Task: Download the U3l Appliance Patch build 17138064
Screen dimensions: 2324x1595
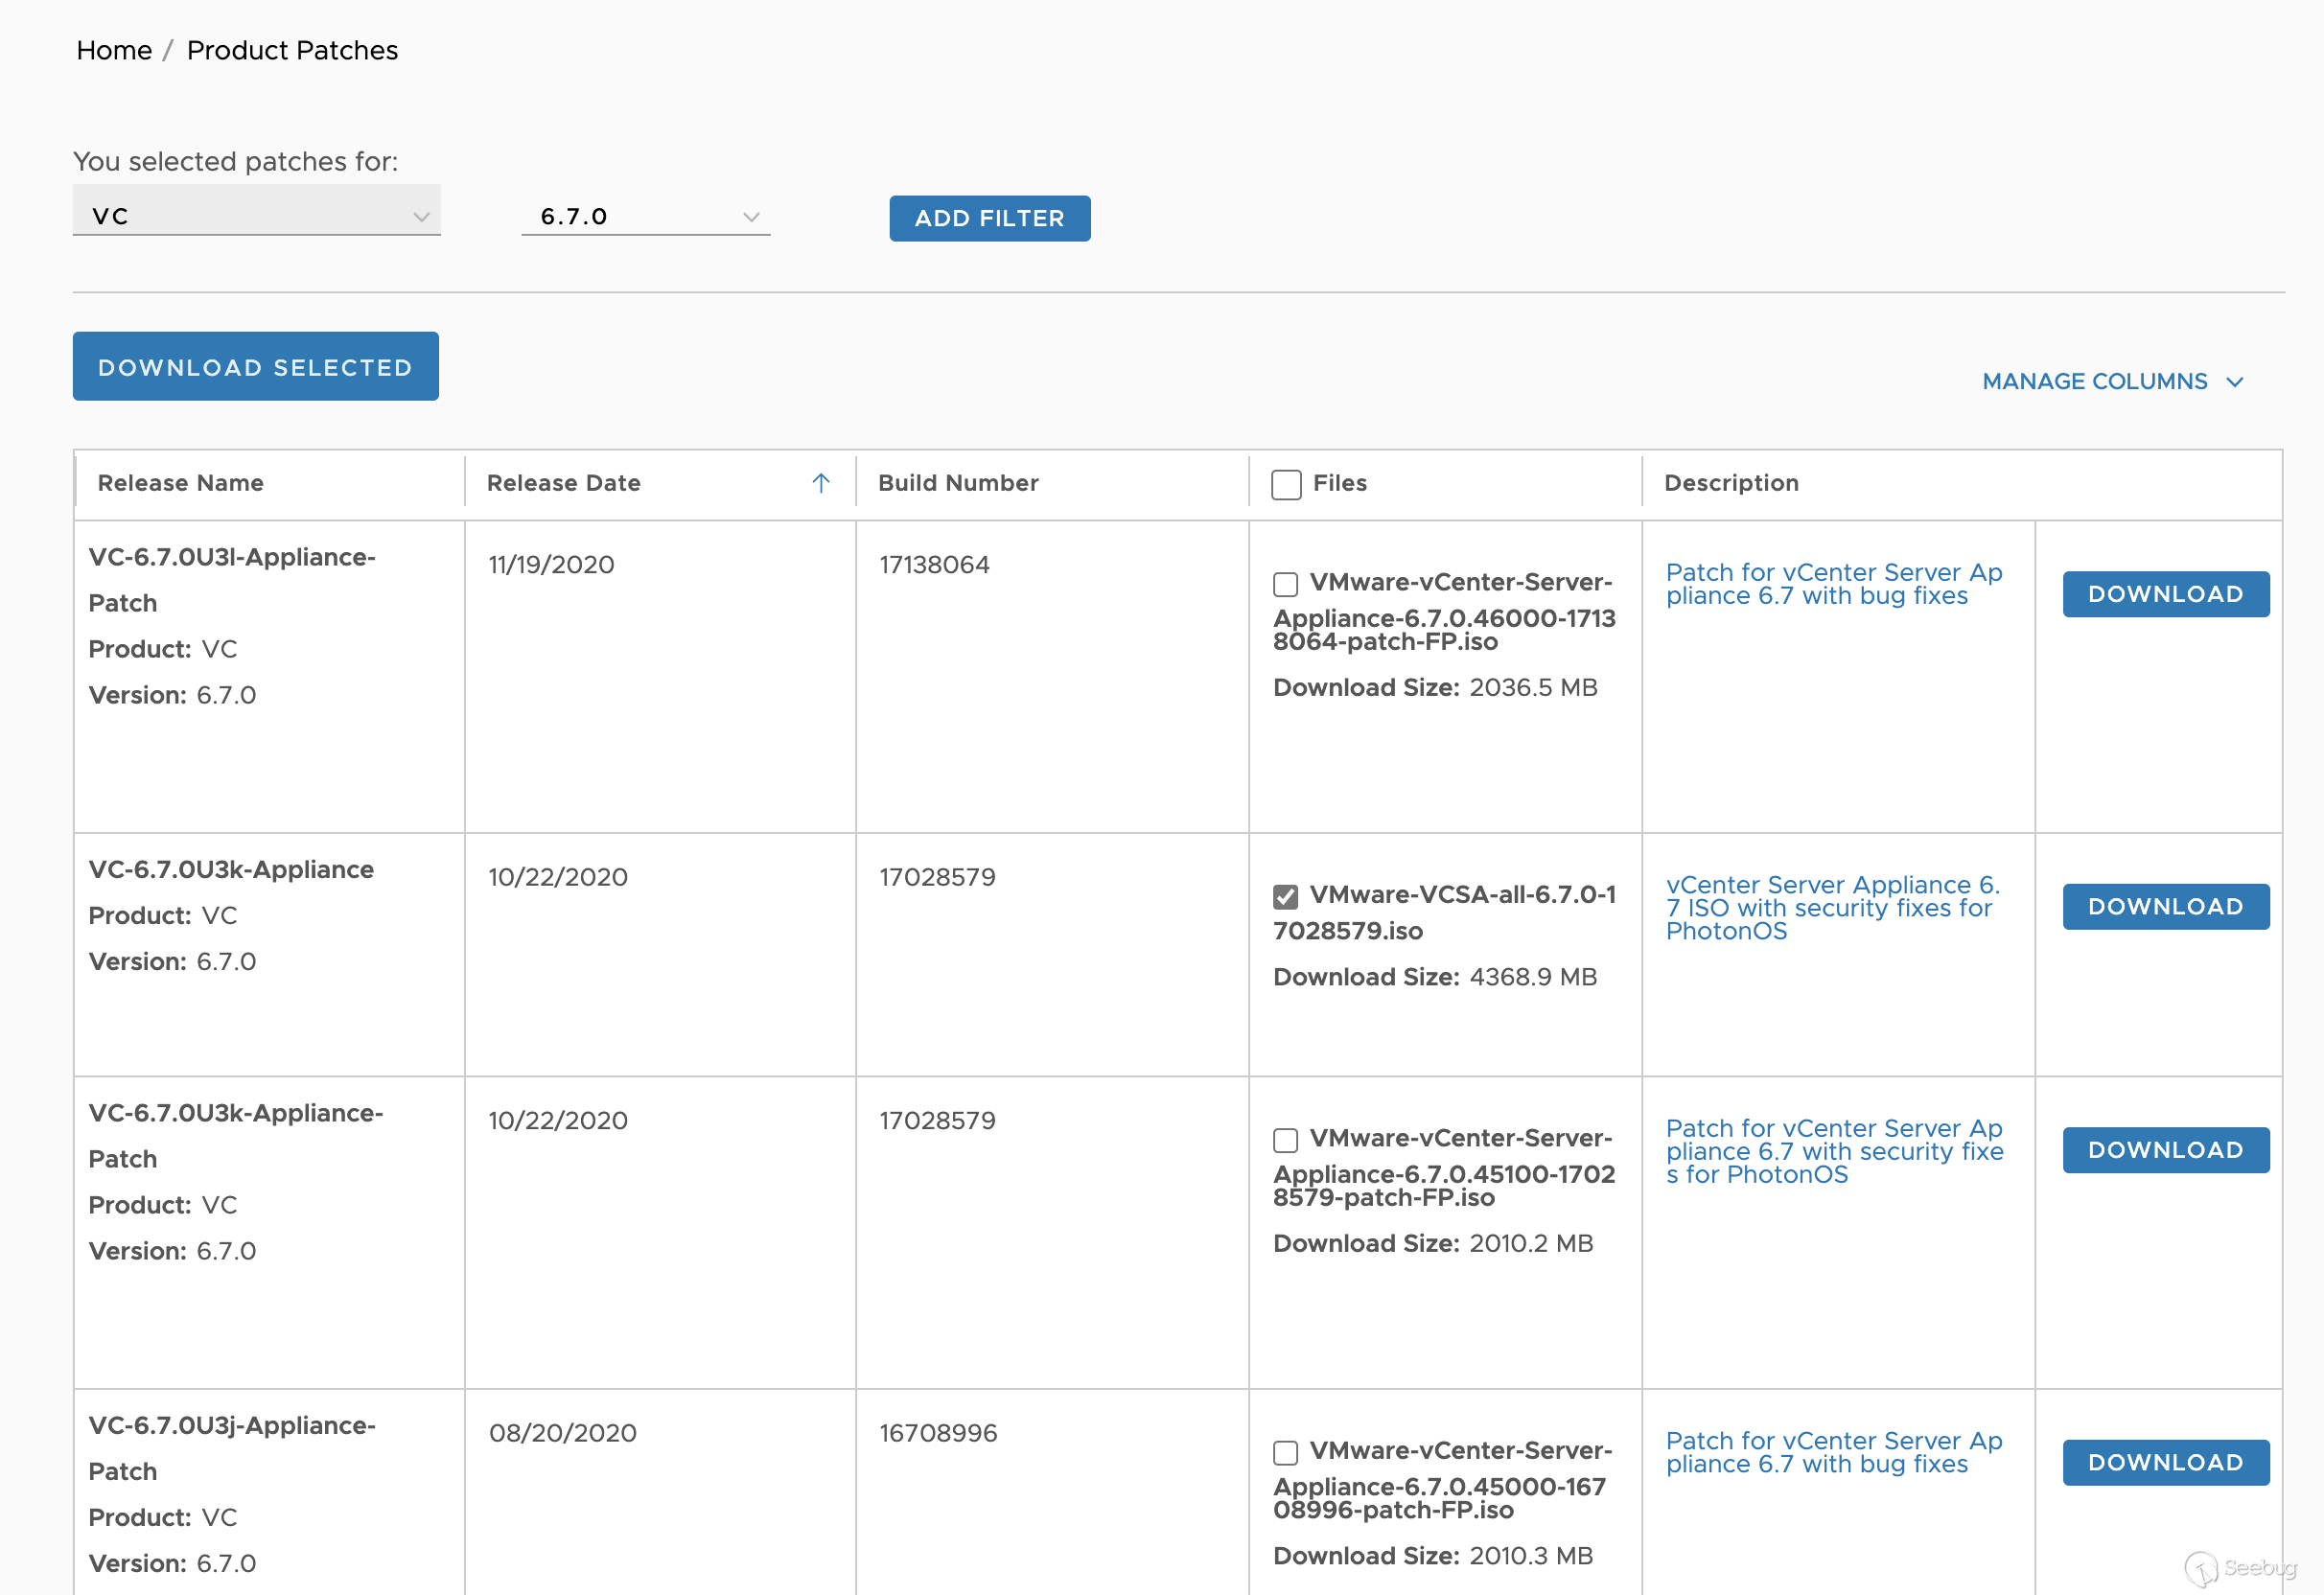Action: (x=2165, y=594)
